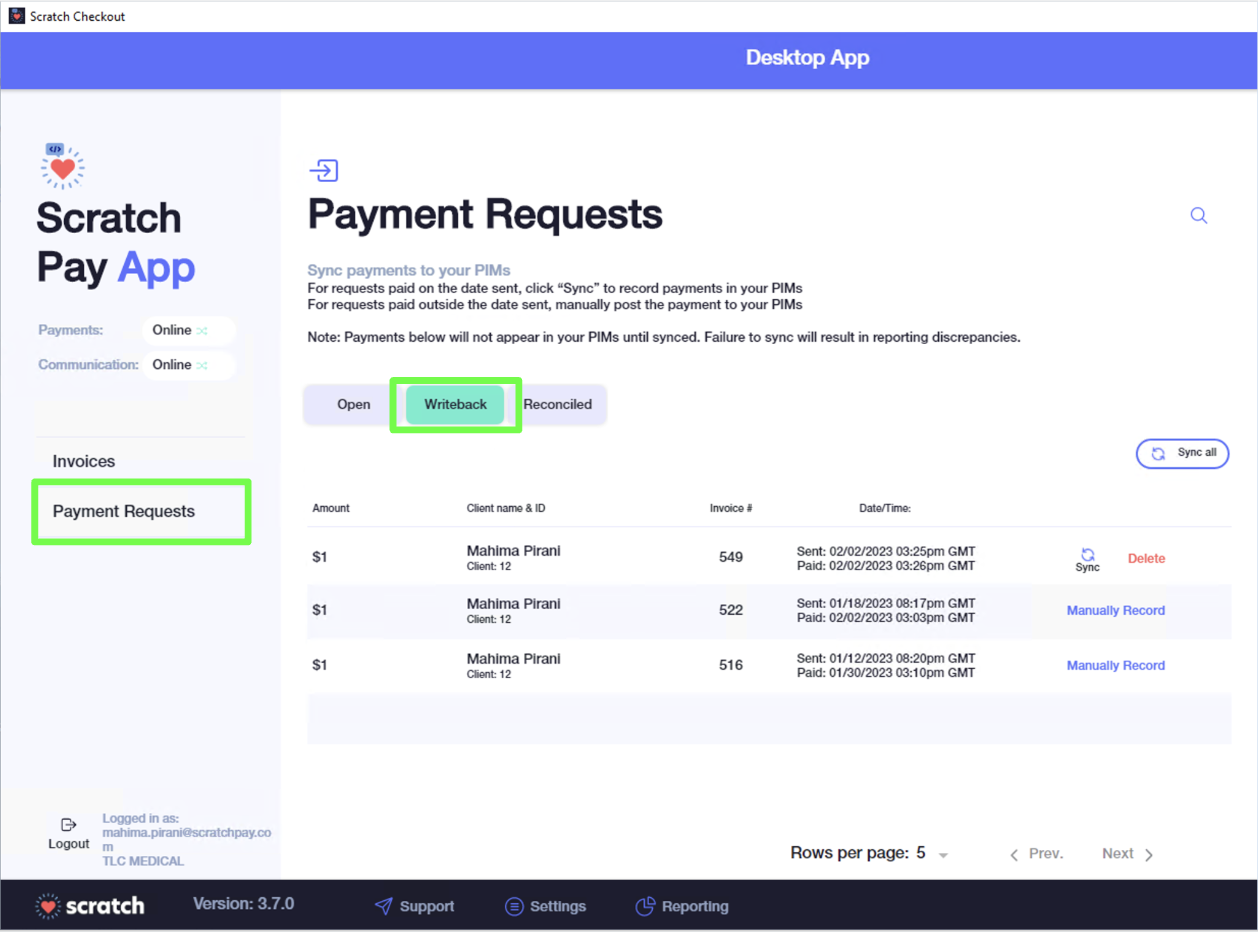Click the Scratch Checkout title bar icon
The width and height of the screenshot is (1258, 932).
[17, 16]
